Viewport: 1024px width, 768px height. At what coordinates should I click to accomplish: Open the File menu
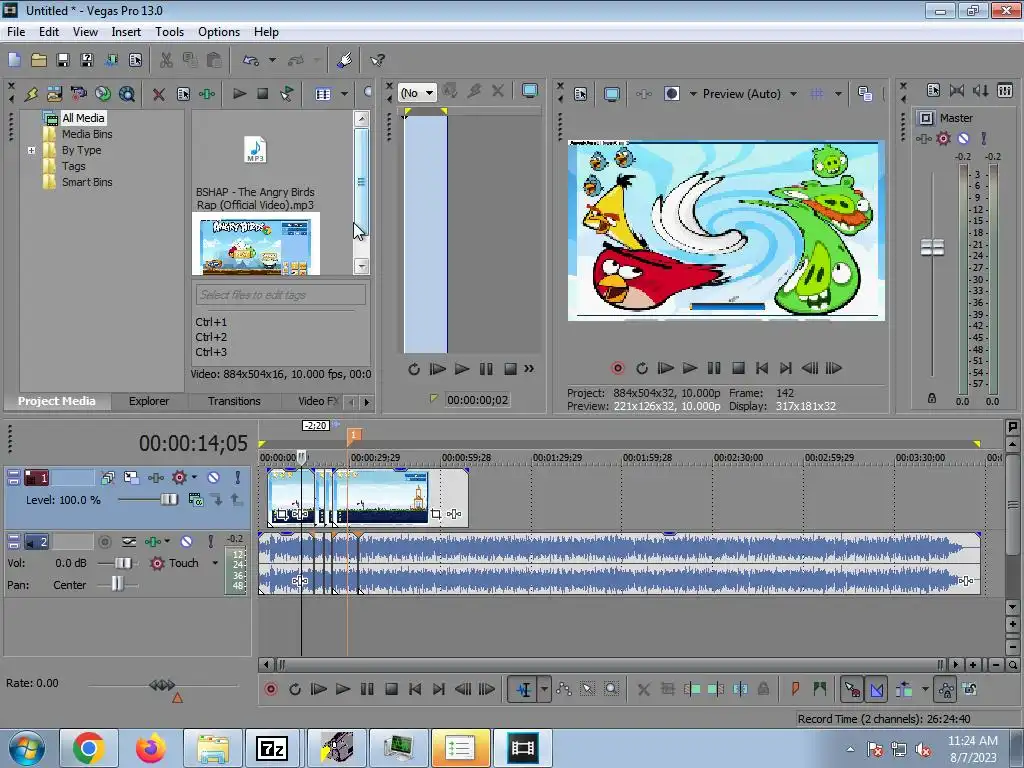pyautogui.click(x=16, y=31)
